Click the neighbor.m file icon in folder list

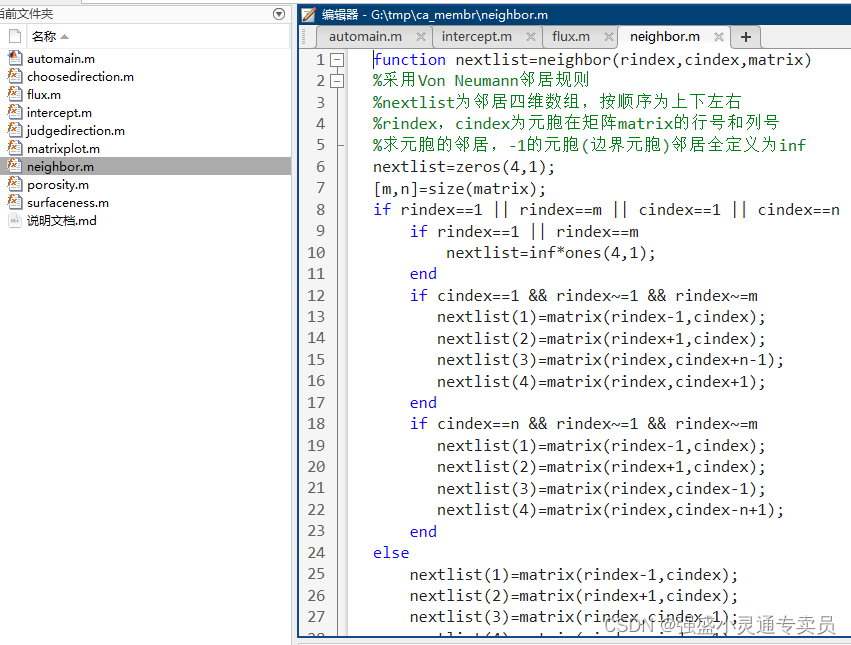click(x=15, y=165)
